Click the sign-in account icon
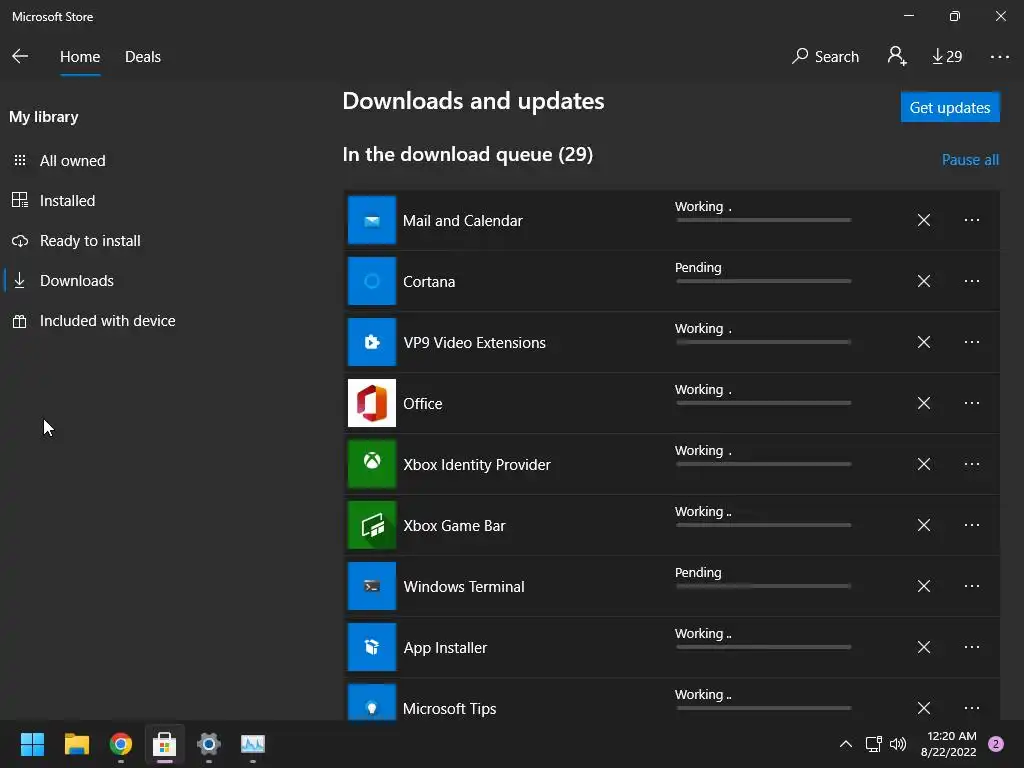 [x=897, y=56]
